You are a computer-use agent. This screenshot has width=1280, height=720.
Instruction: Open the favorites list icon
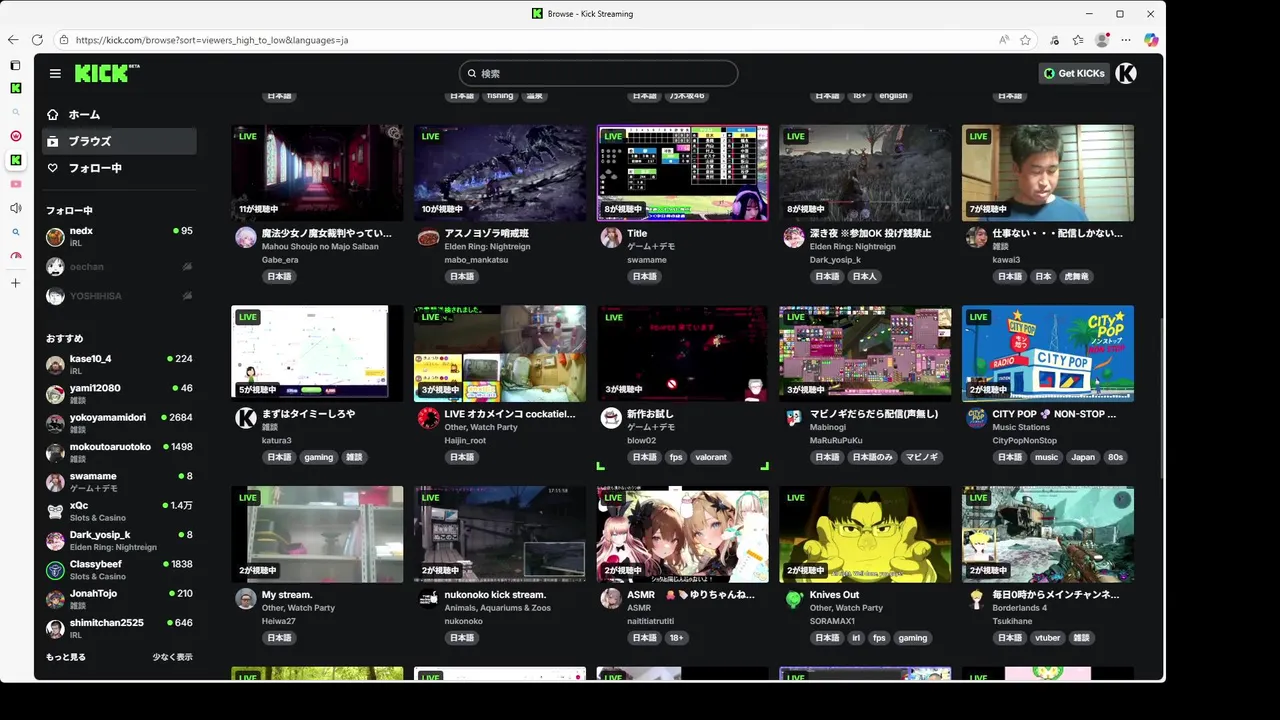(1078, 40)
